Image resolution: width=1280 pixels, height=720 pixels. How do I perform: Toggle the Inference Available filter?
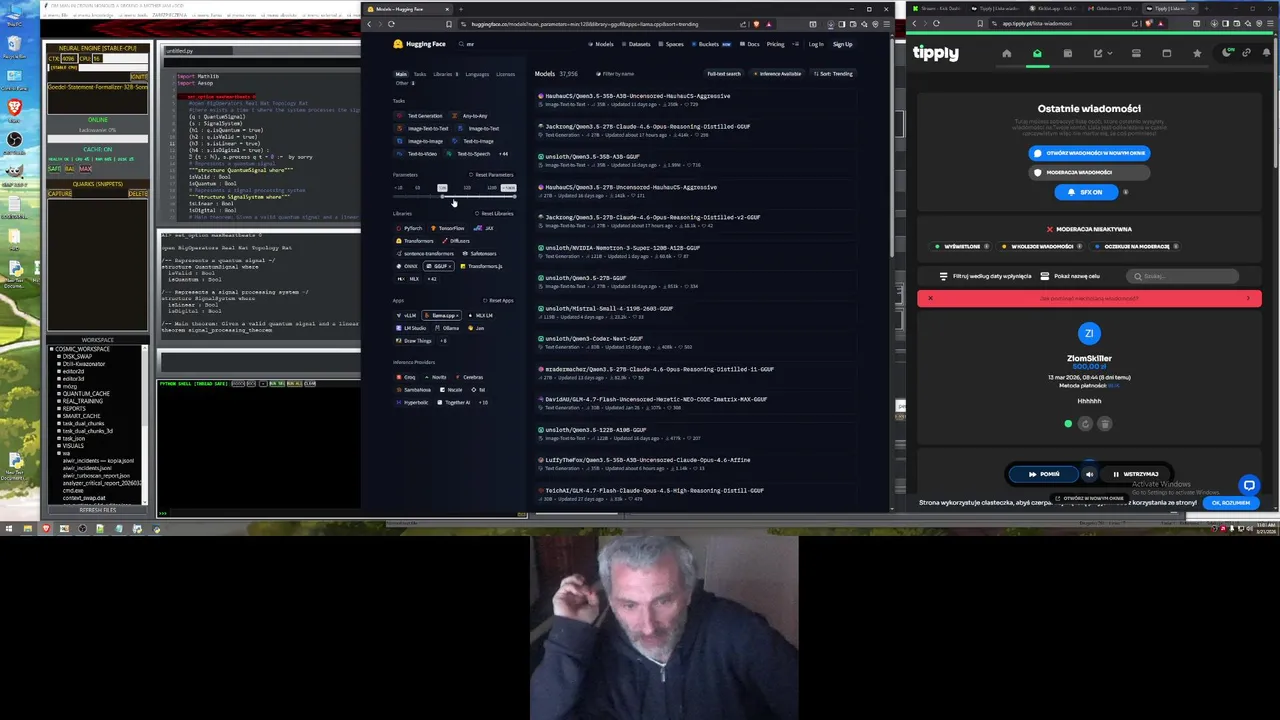(x=777, y=74)
